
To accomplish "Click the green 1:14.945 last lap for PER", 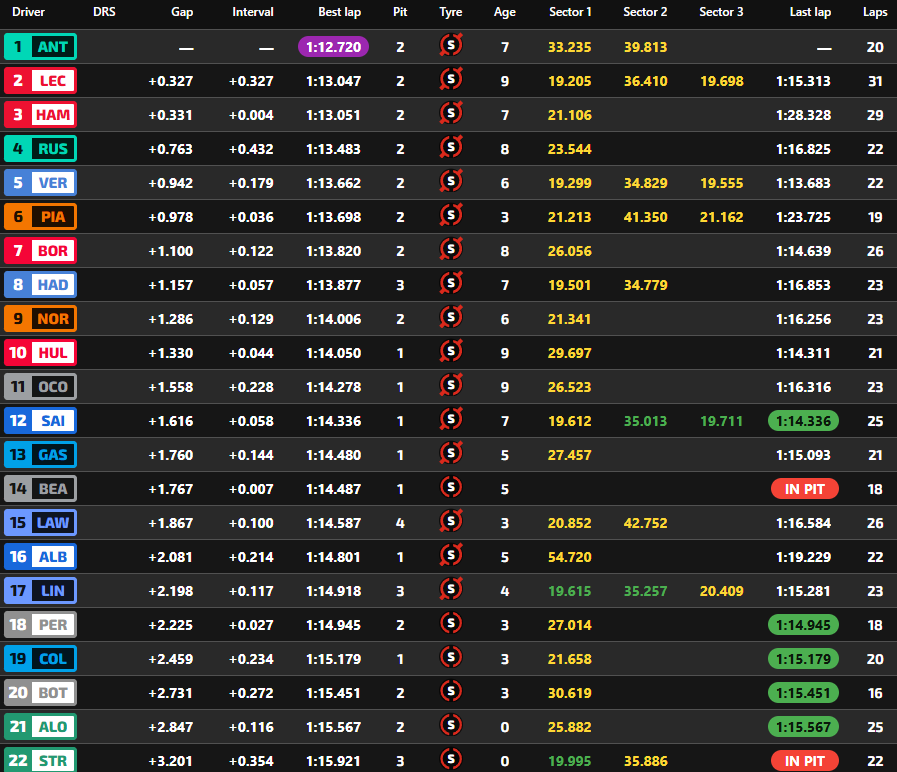I will point(803,625).
